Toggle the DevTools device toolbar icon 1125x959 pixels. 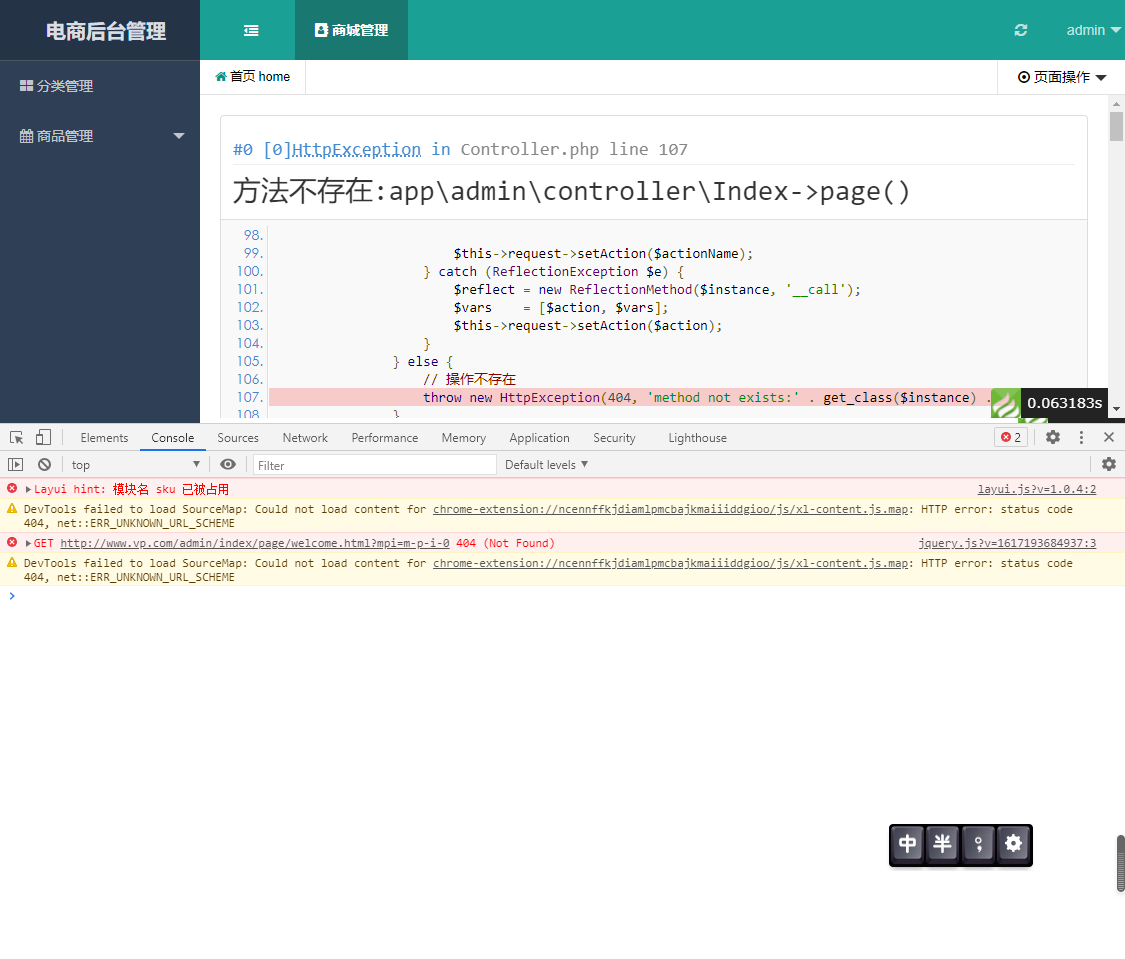[43, 438]
